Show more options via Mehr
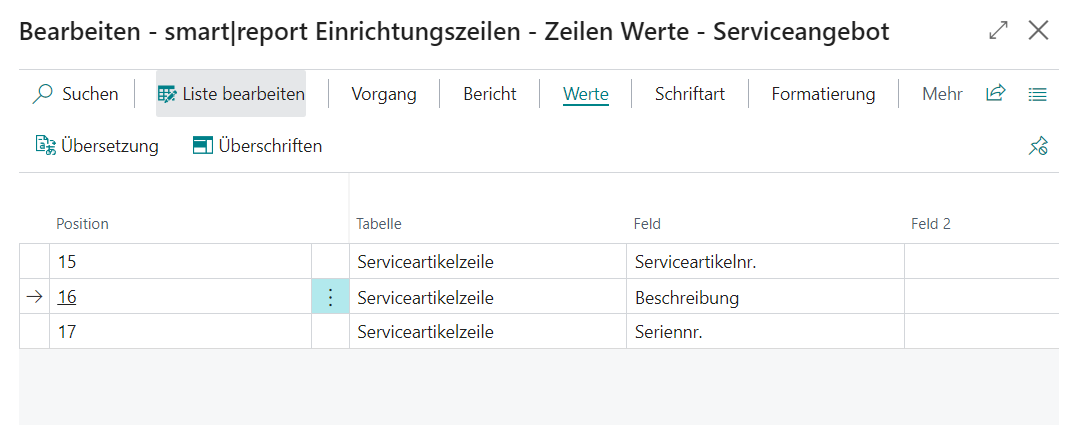Image resolution: width=1087 pixels, height=425 pixels. (942, 94)
